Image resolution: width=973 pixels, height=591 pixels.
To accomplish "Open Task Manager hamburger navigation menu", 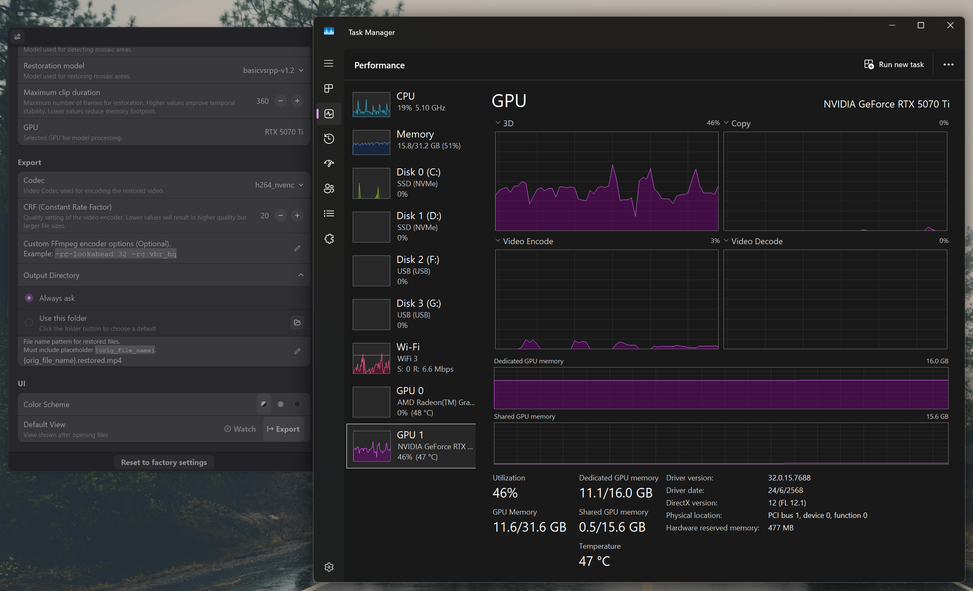I will [x=328, y=63].
